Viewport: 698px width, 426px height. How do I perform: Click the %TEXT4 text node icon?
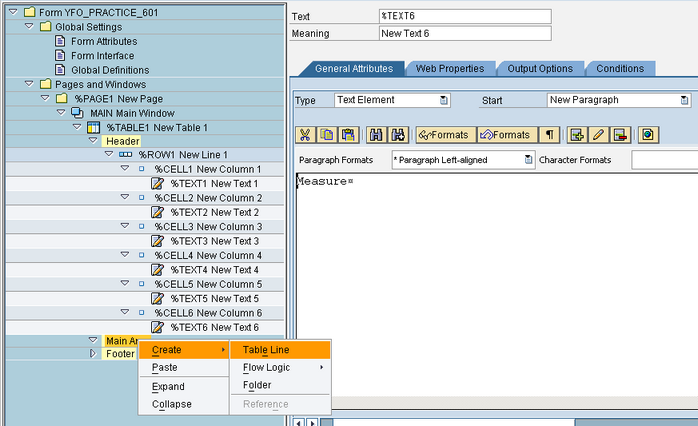point(157,270)
